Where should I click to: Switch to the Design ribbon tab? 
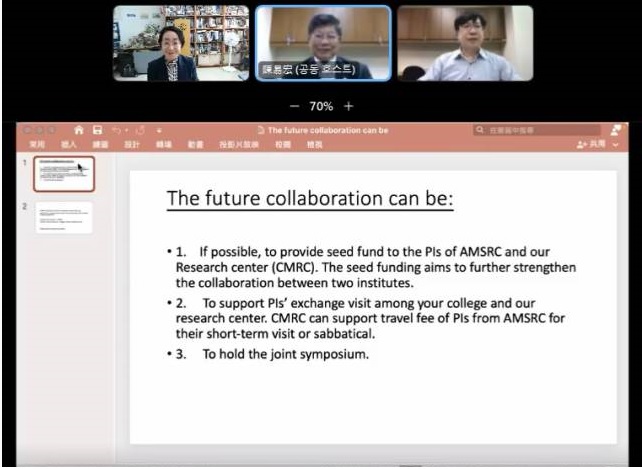[131, 145]
